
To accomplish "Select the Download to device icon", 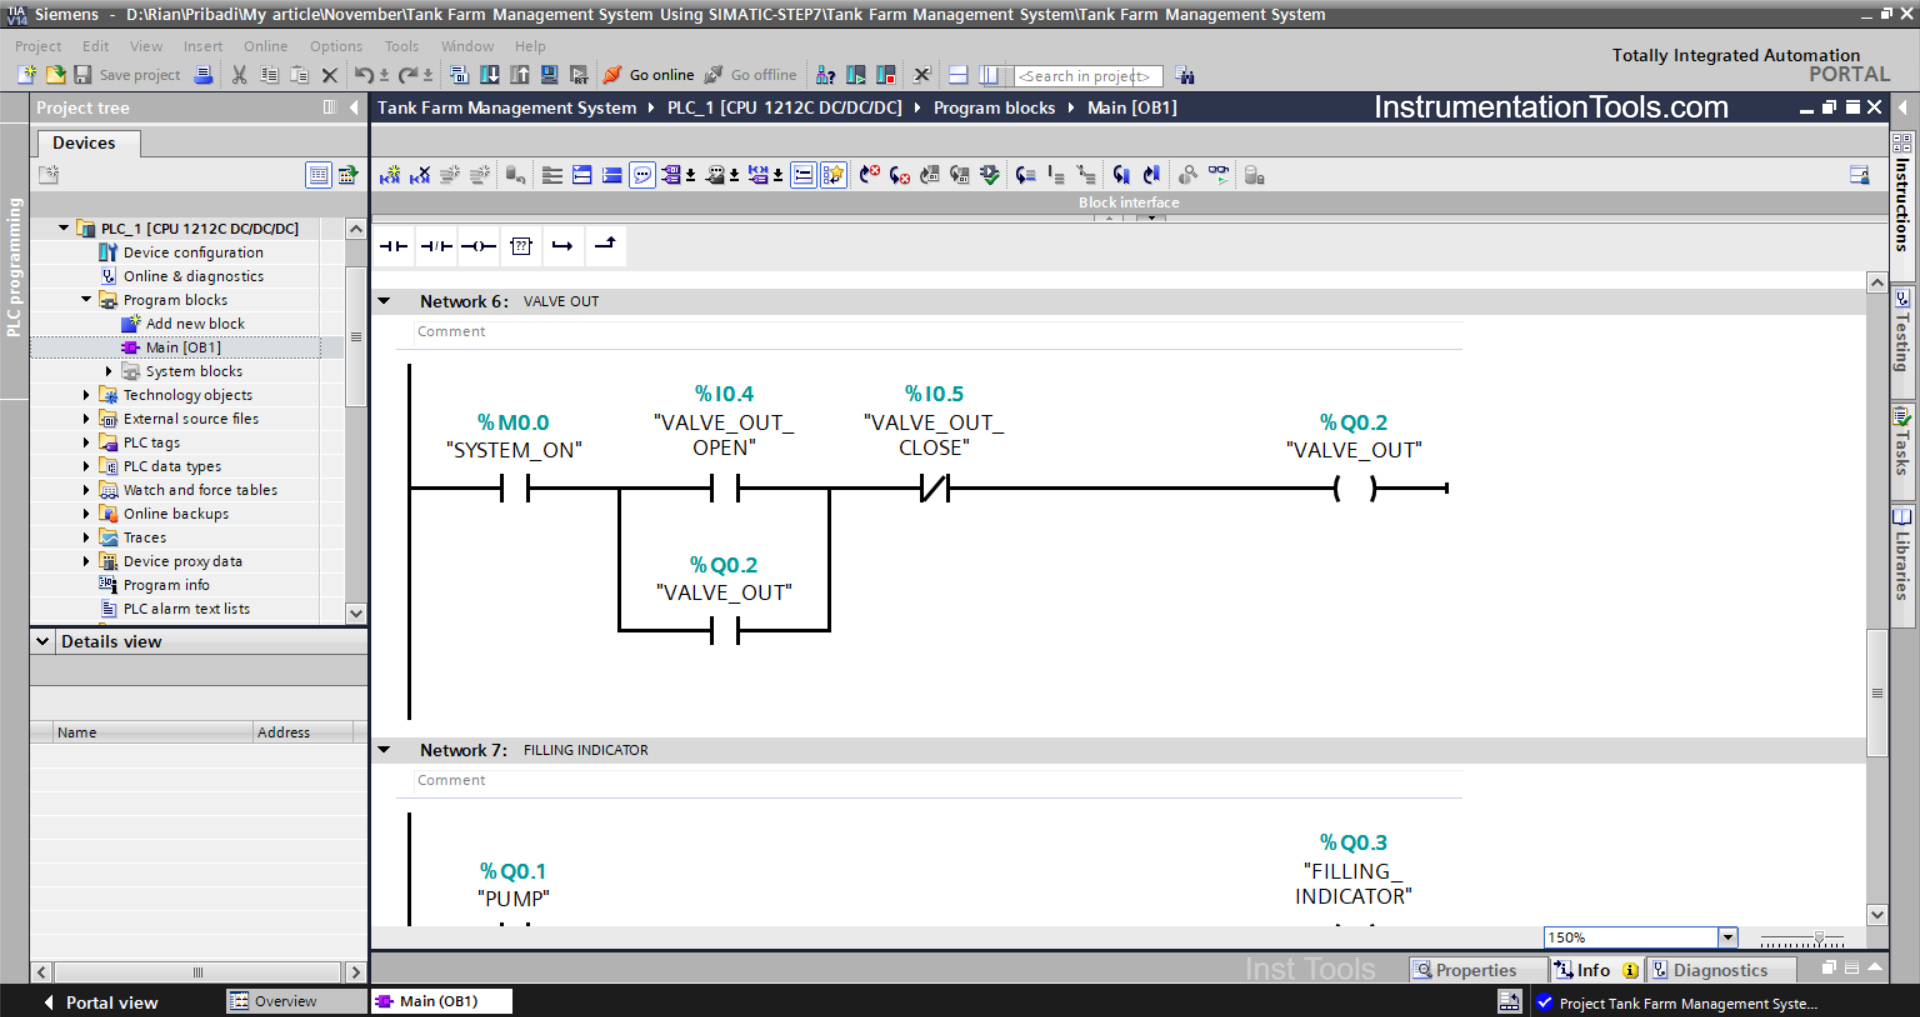I will coord(489,75).
